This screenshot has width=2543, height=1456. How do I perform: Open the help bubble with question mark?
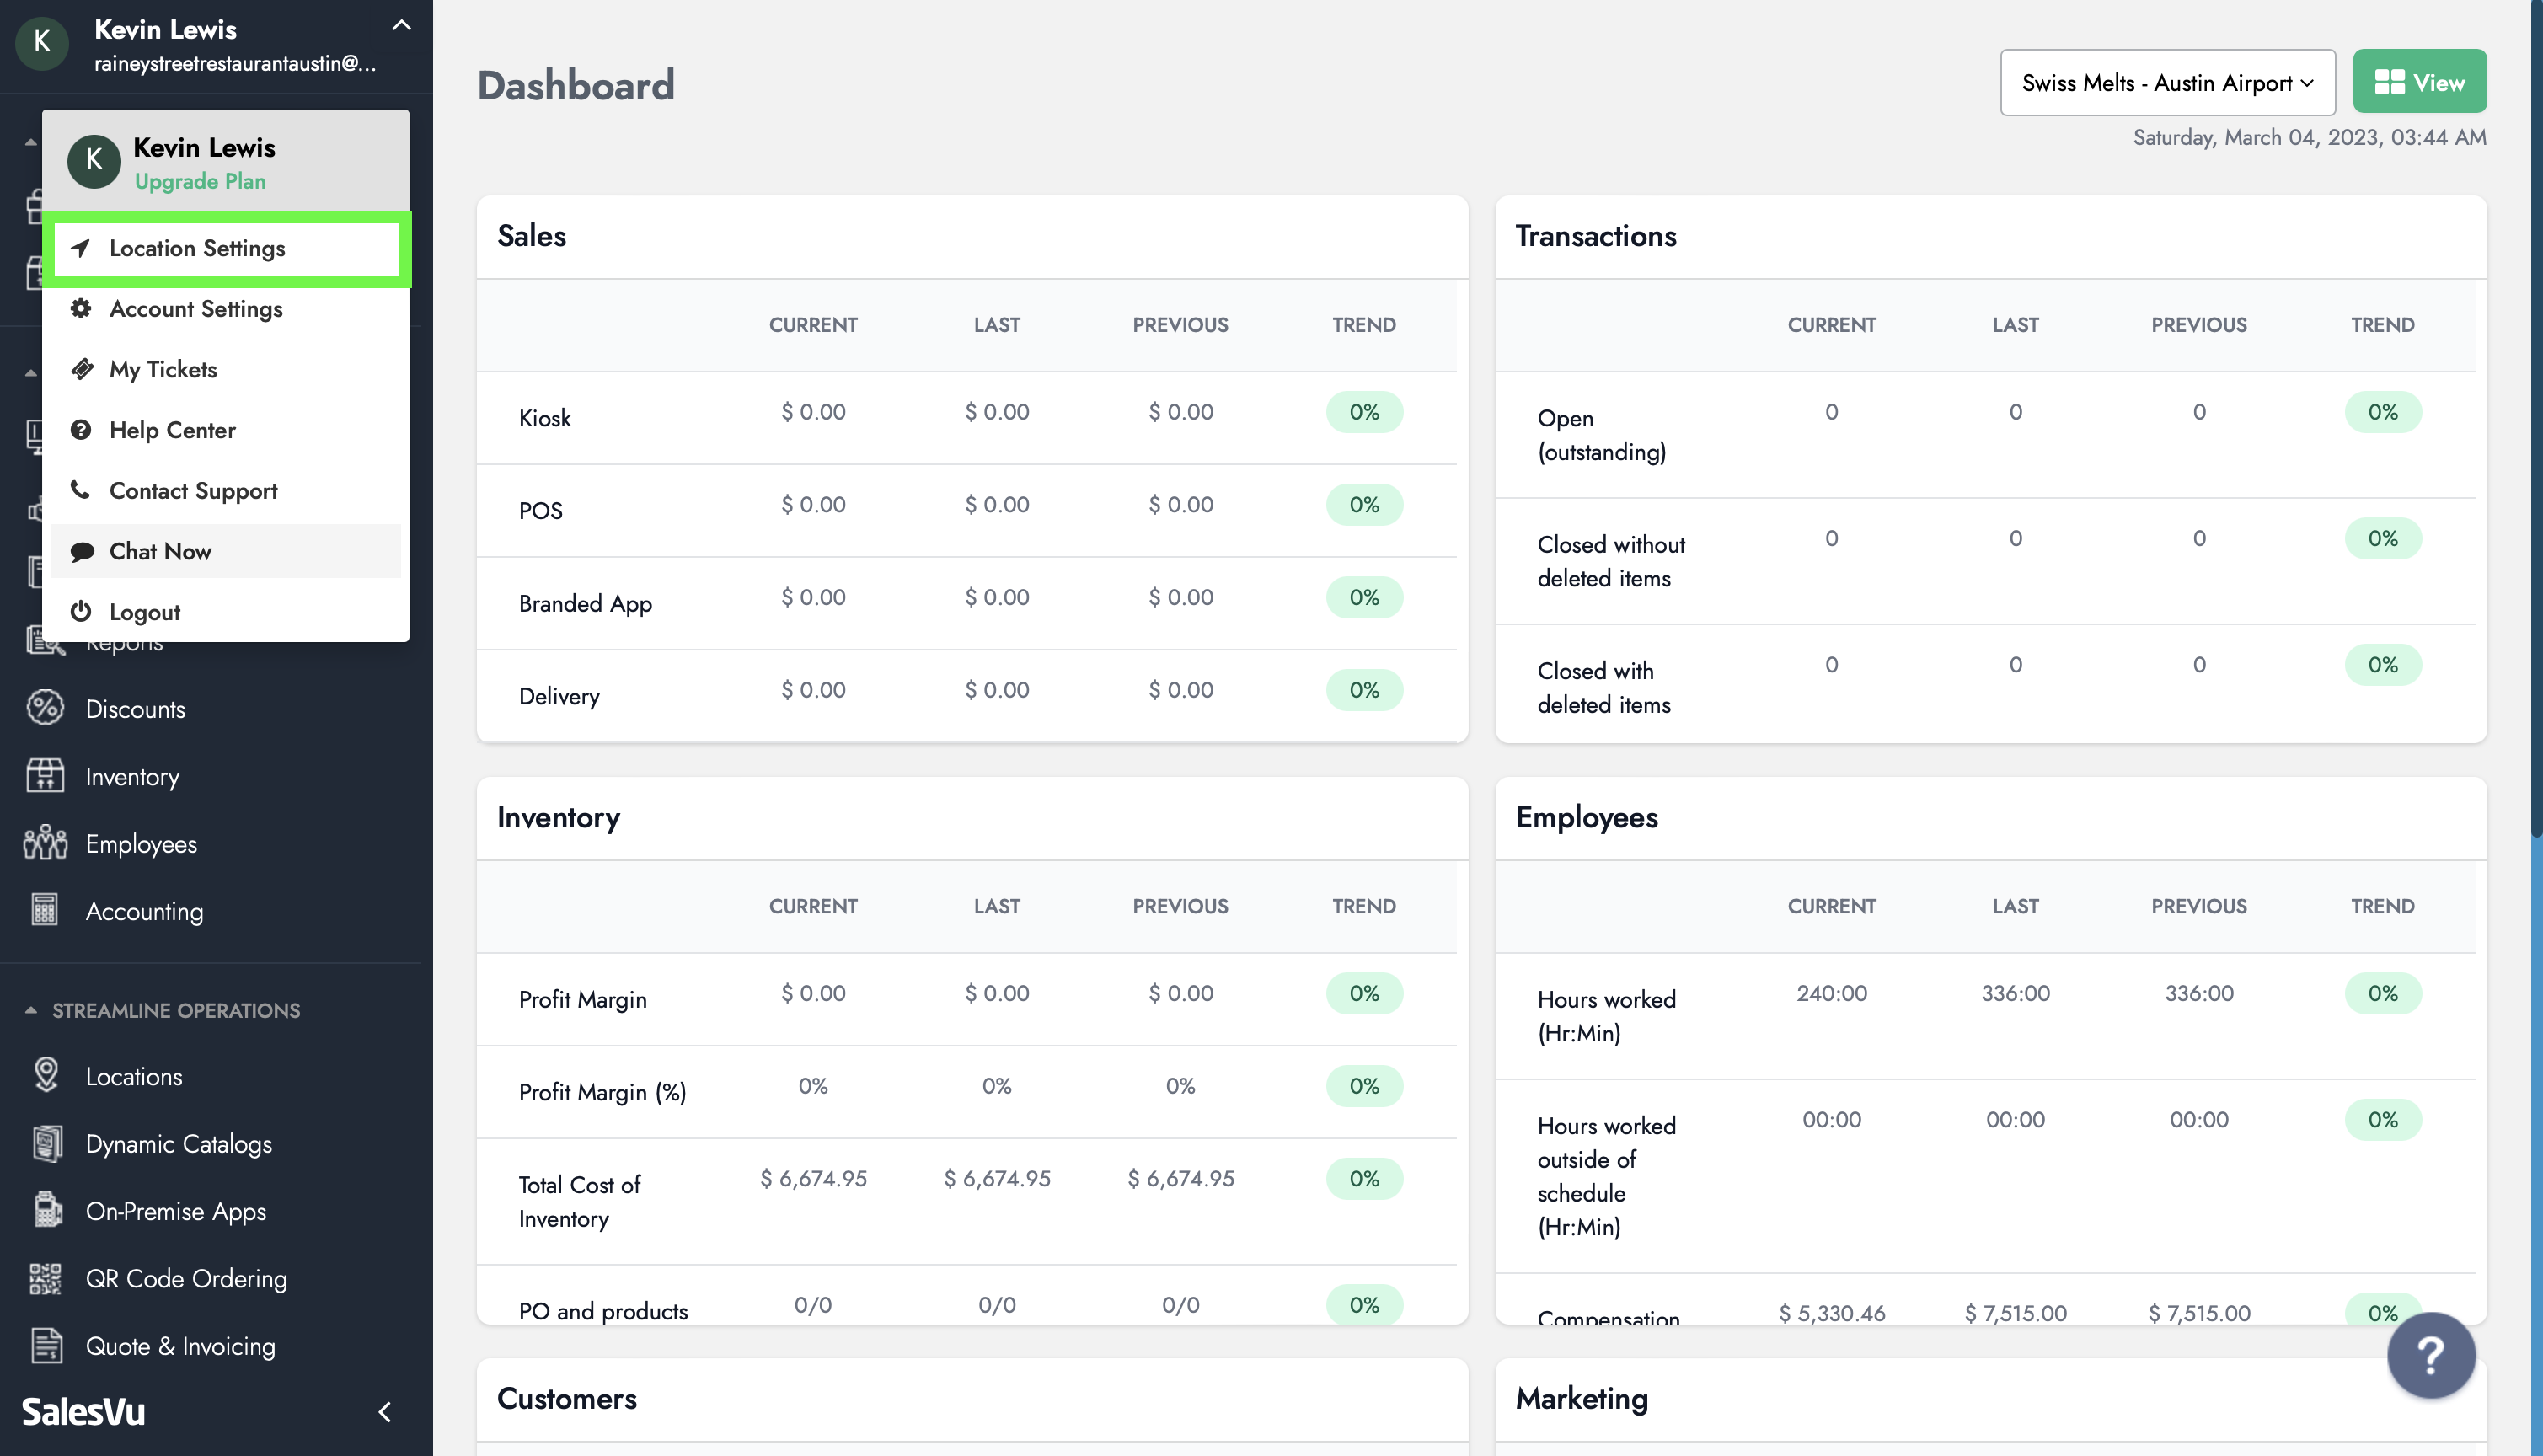(2430, 1355)
